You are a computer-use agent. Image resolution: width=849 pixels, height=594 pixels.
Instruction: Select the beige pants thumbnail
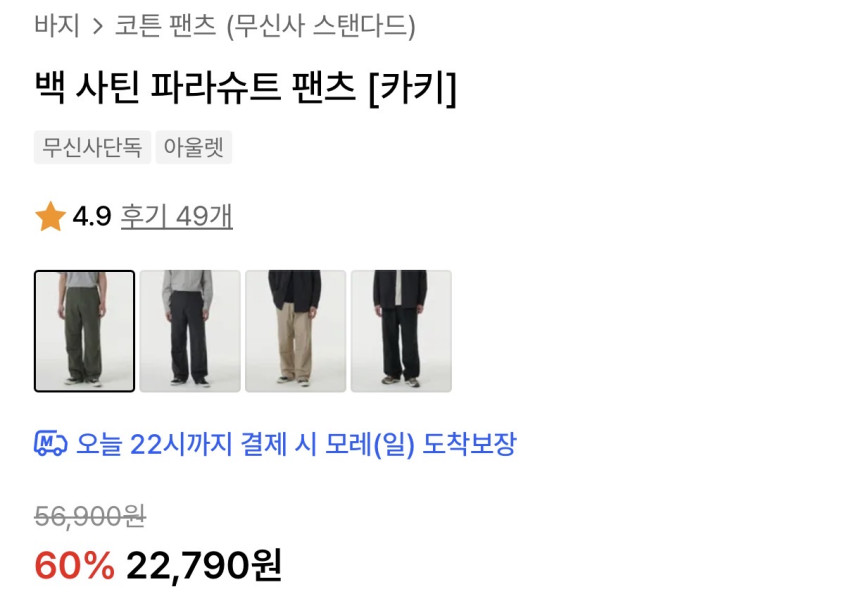(296, 331)
